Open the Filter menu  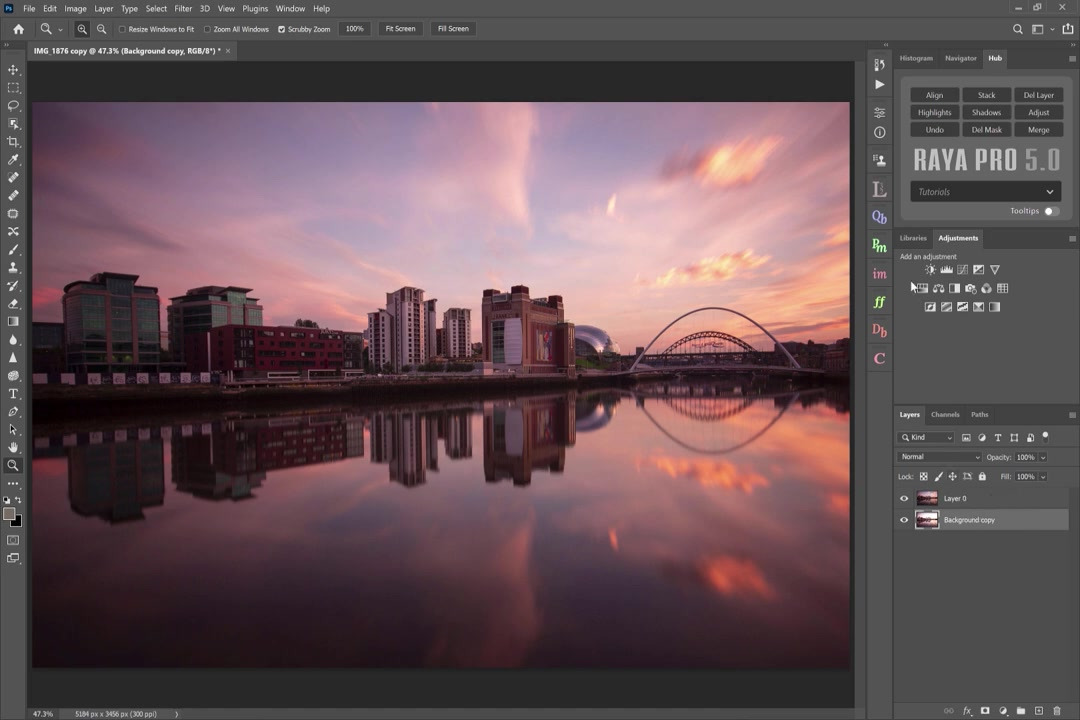point(183,8)
